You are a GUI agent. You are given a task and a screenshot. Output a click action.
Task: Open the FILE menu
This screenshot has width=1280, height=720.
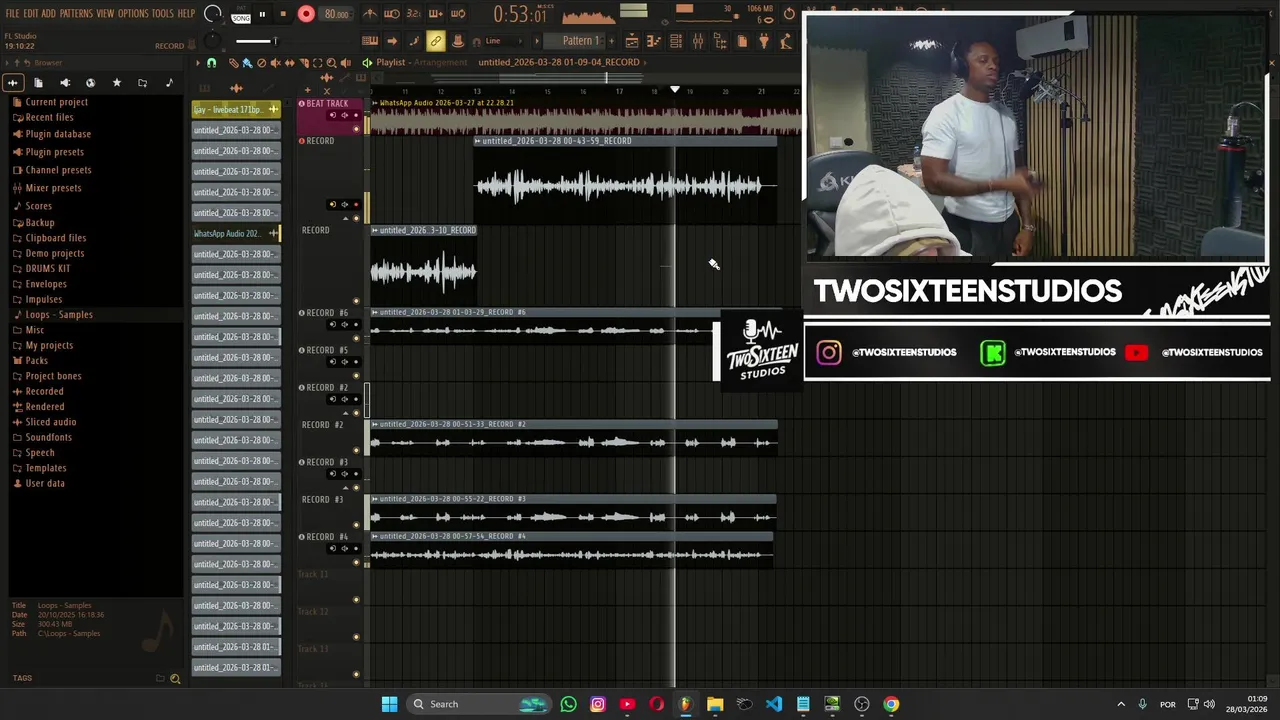(x=13, y=13)
